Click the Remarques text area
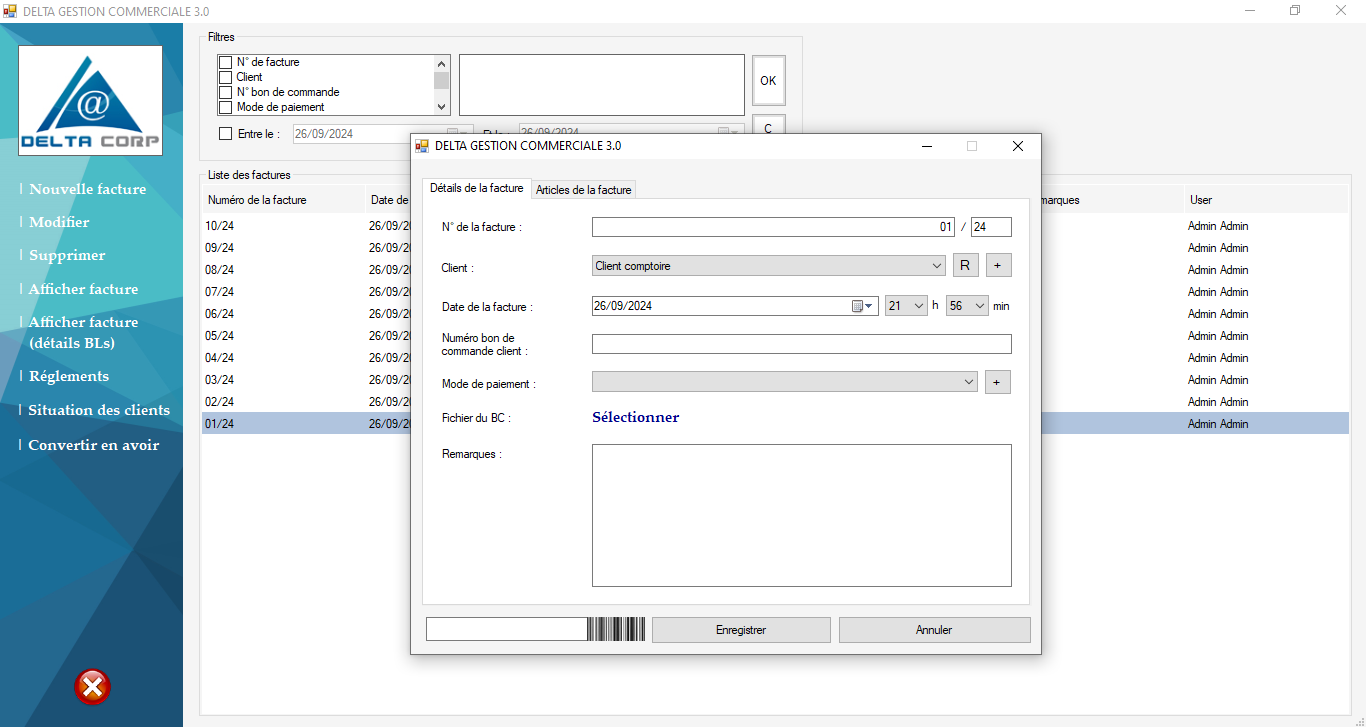Screen dimensions: 1366x727 tap(801, 515)
